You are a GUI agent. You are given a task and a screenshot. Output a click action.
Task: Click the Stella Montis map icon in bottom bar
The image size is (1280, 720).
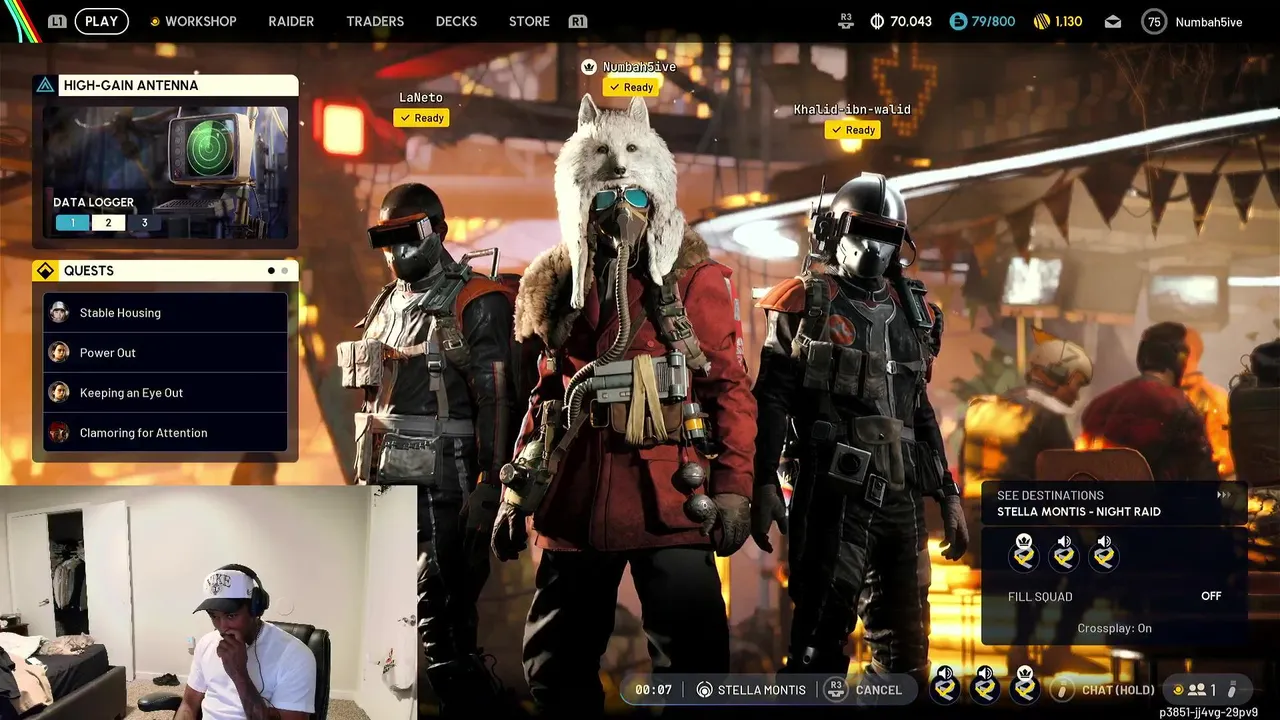tap(704, 690)
